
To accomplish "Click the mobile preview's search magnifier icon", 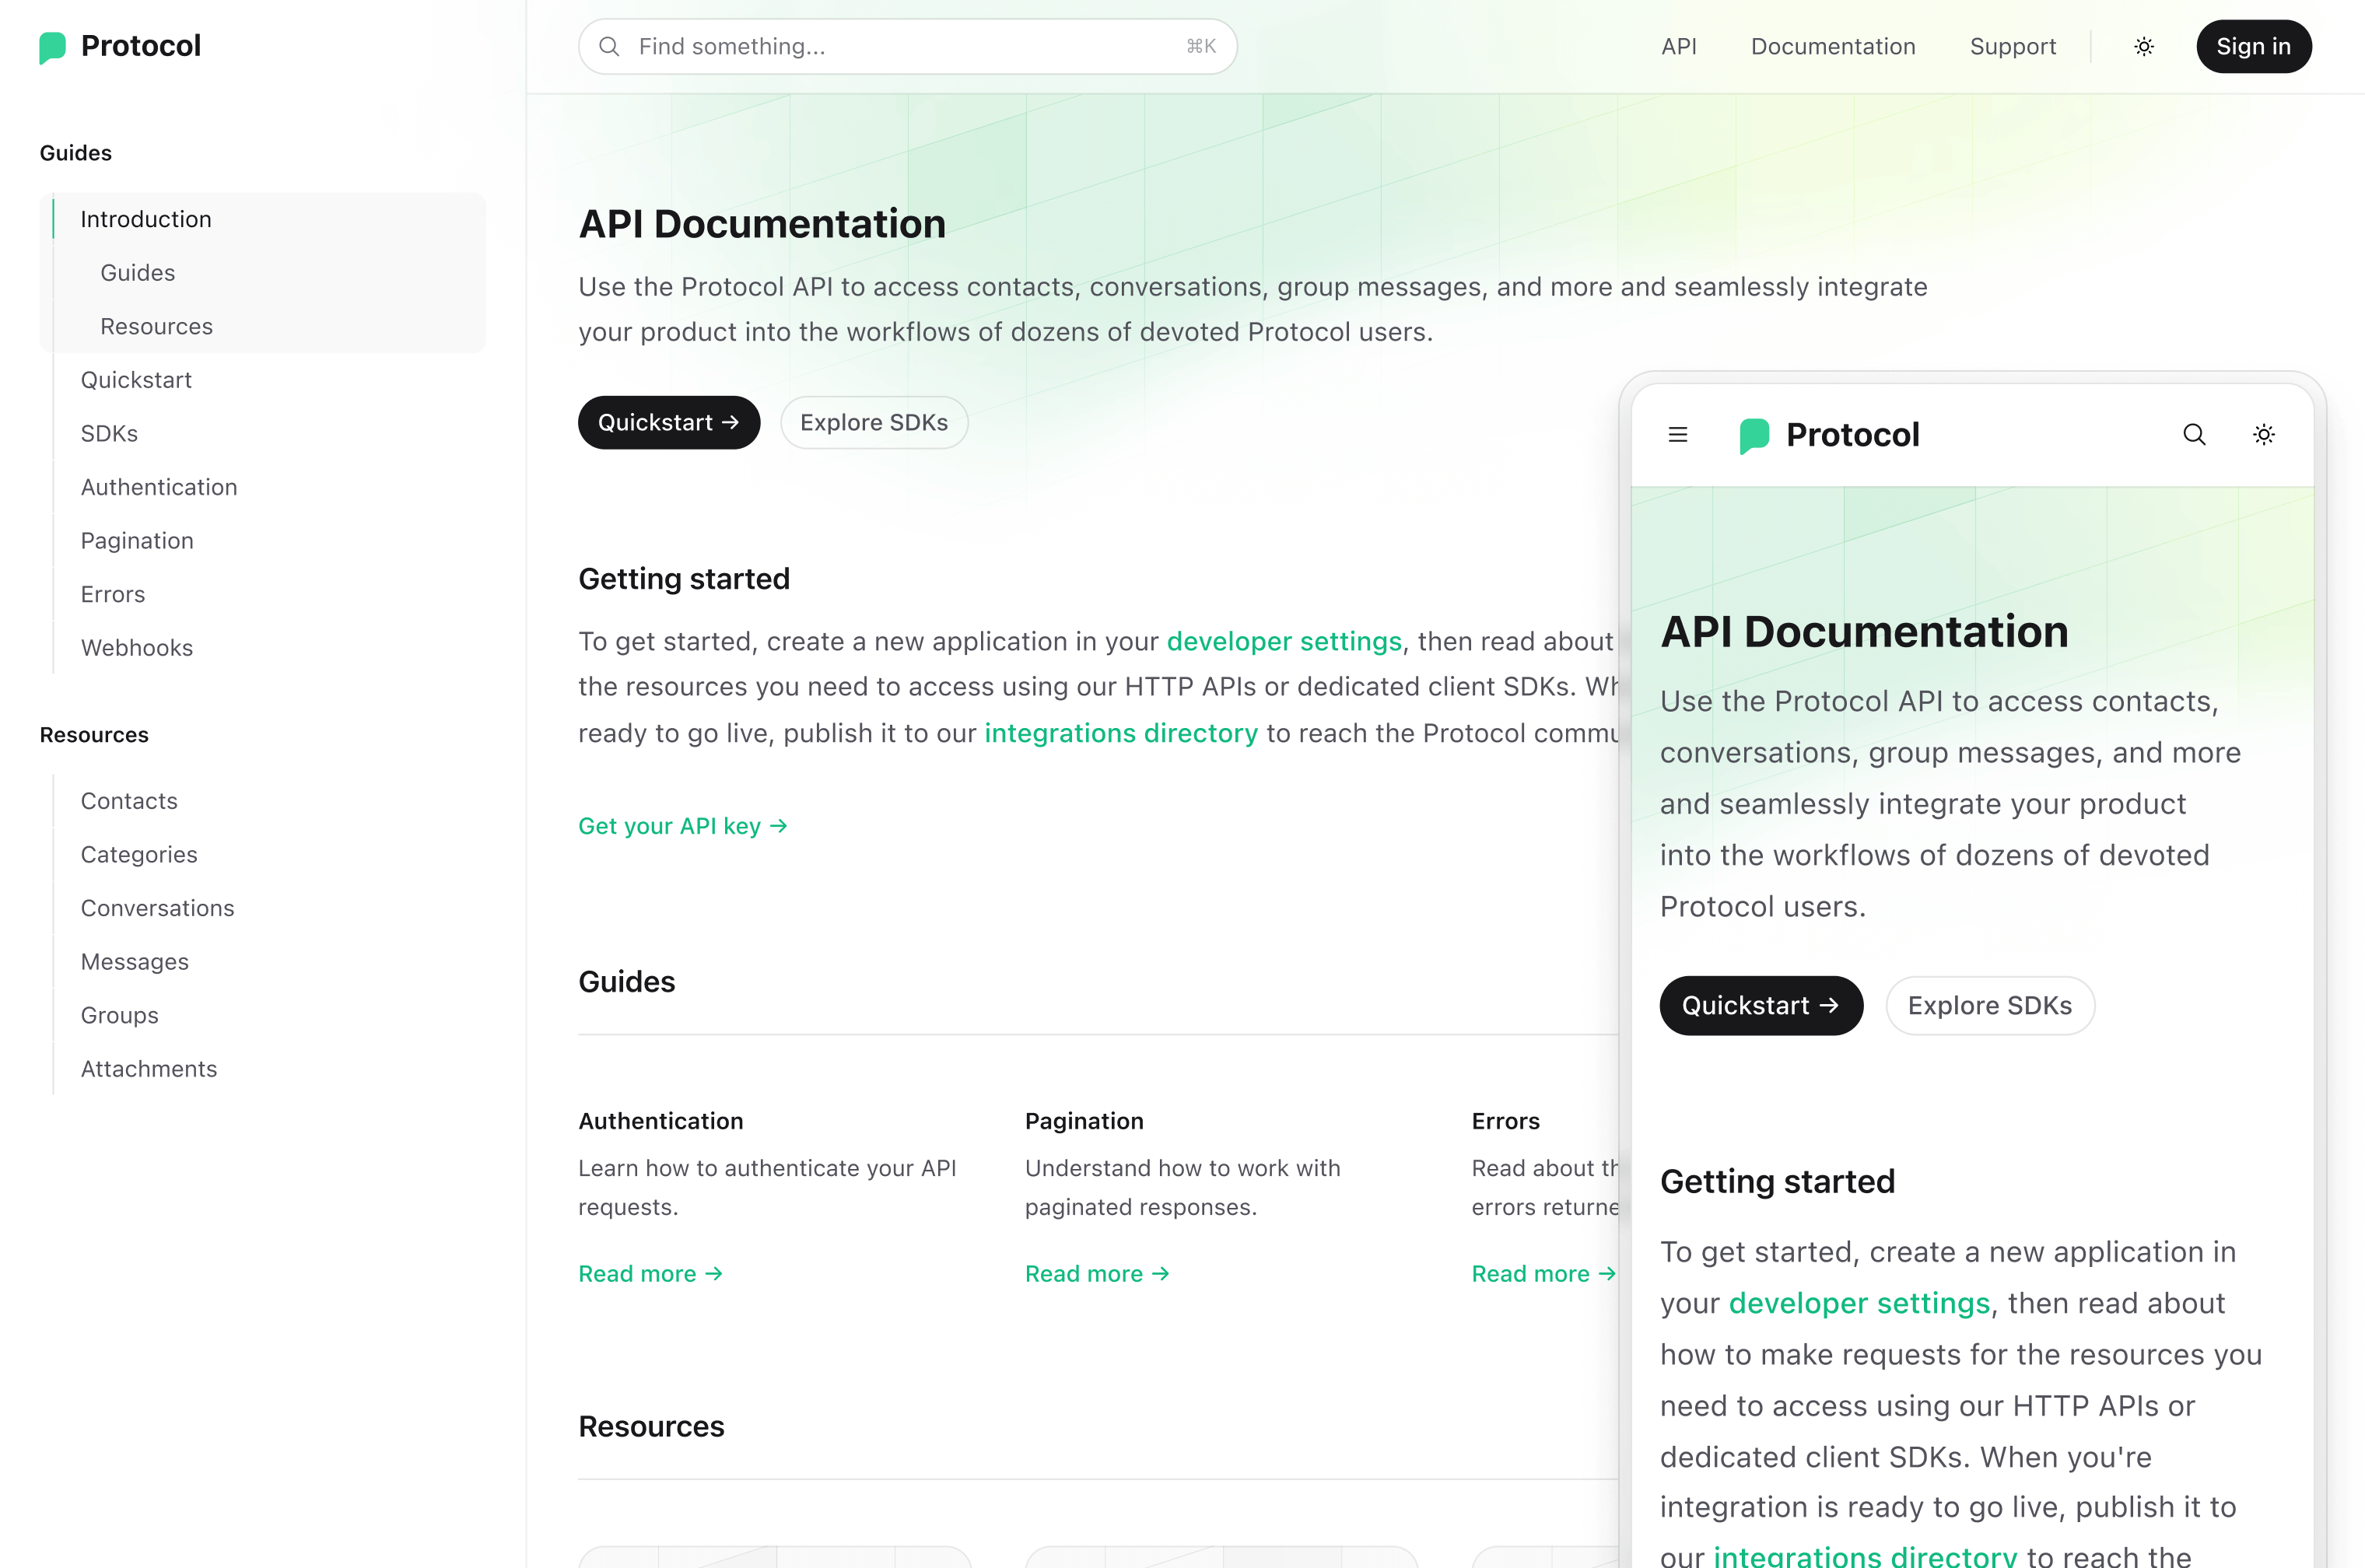I will (x=2193, y=434).
